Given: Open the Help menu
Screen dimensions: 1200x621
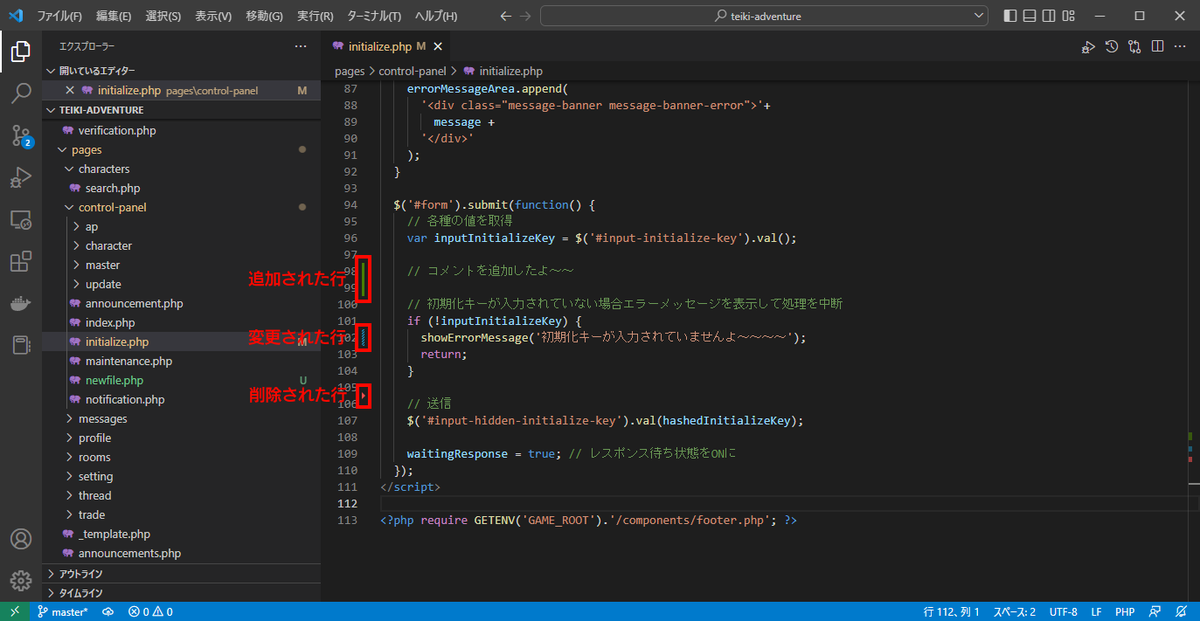Looking at the screenshot, I should pos(436,16).
